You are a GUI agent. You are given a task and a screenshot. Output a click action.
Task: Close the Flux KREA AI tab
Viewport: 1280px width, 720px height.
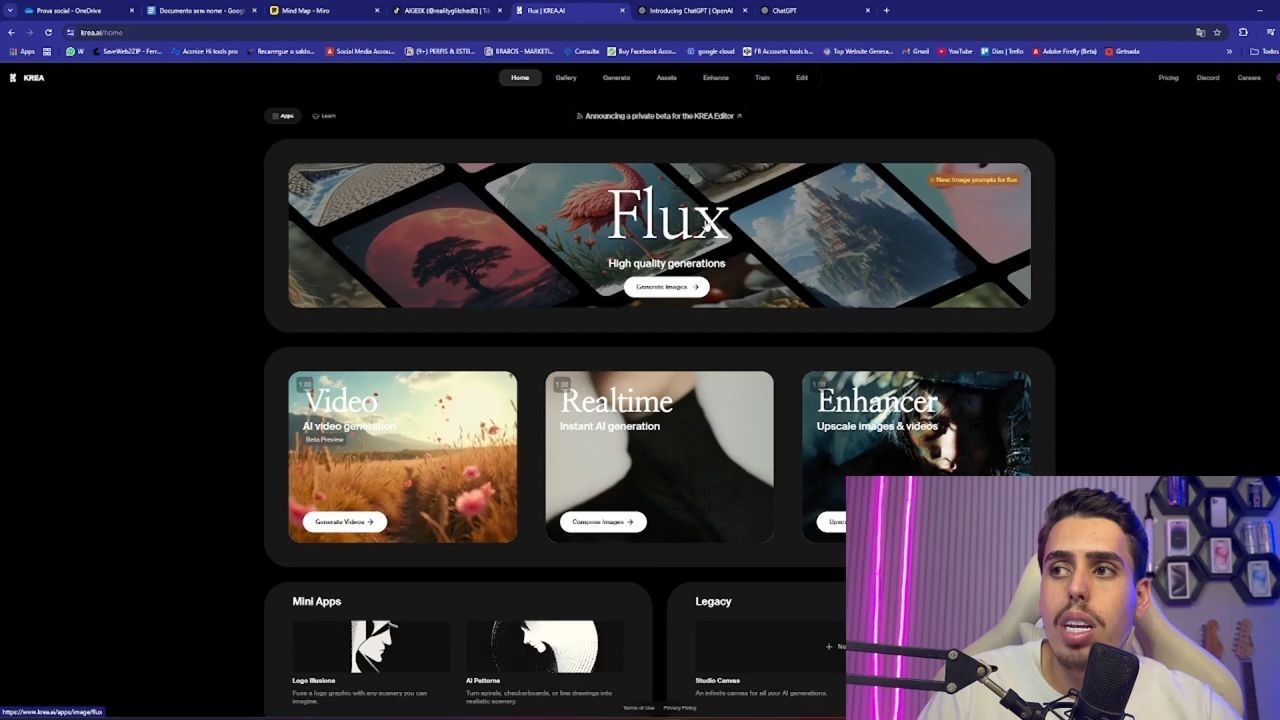pyautogui.click(x=622, y=11)
